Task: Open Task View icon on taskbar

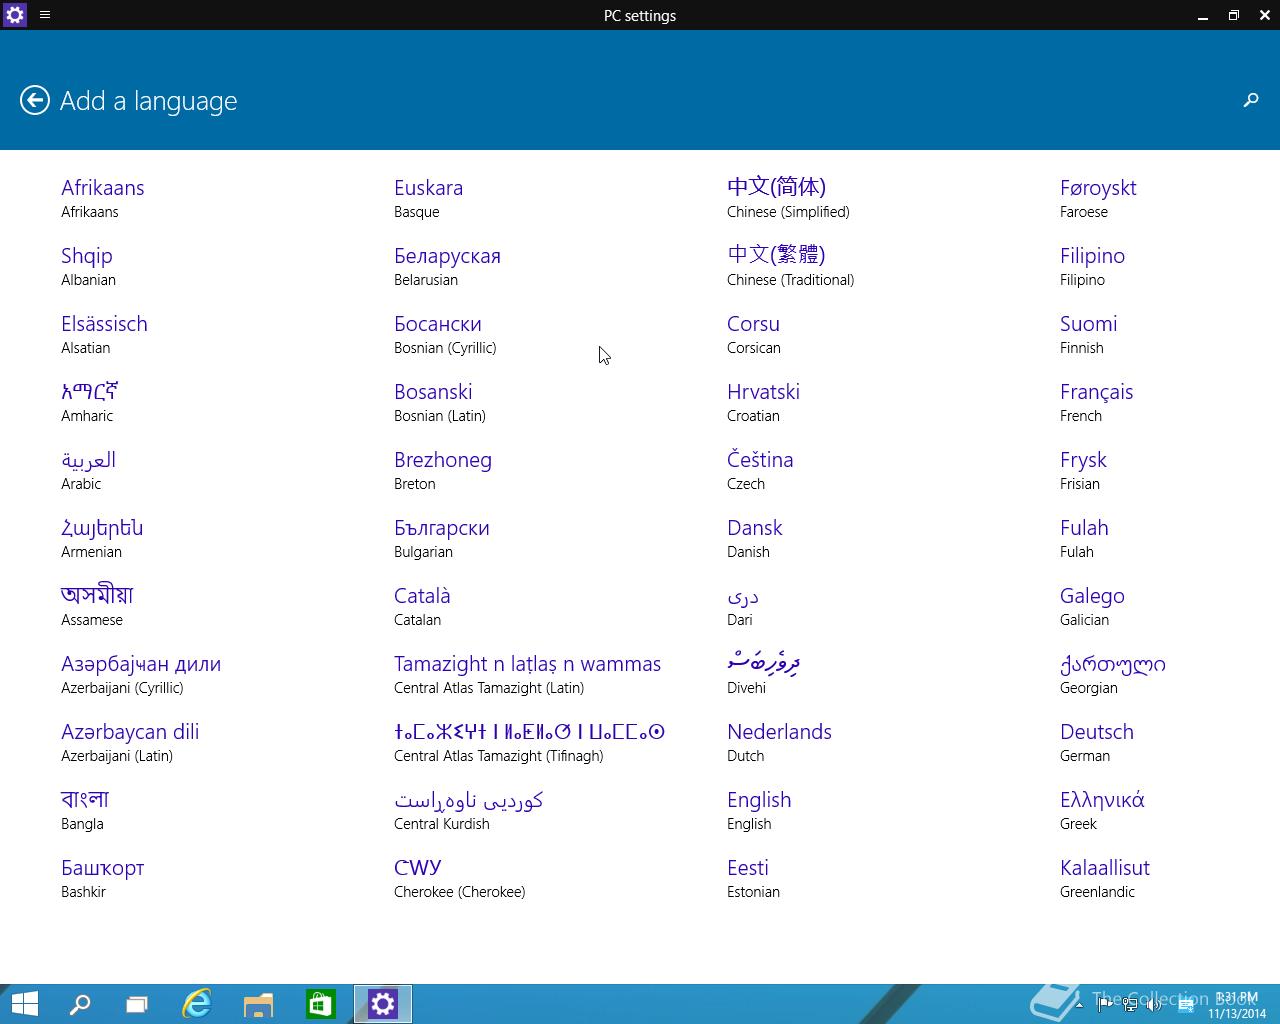Action: tap(137, 1004)
